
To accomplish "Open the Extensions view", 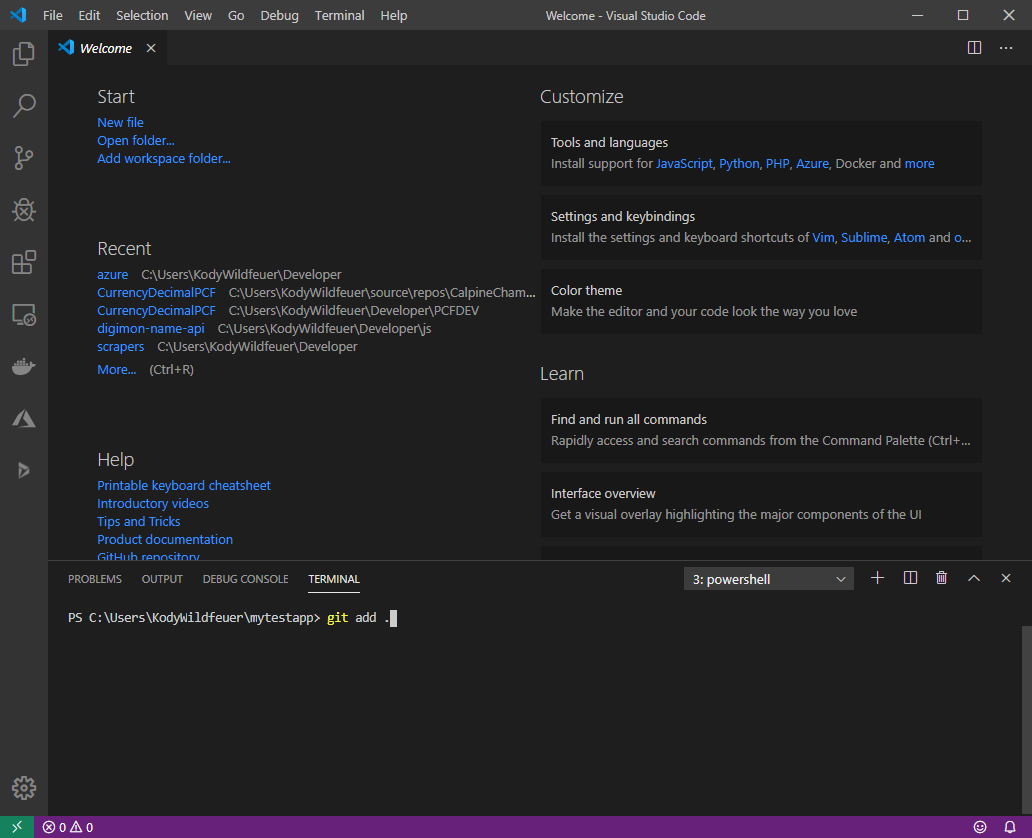I will point(23,262).
